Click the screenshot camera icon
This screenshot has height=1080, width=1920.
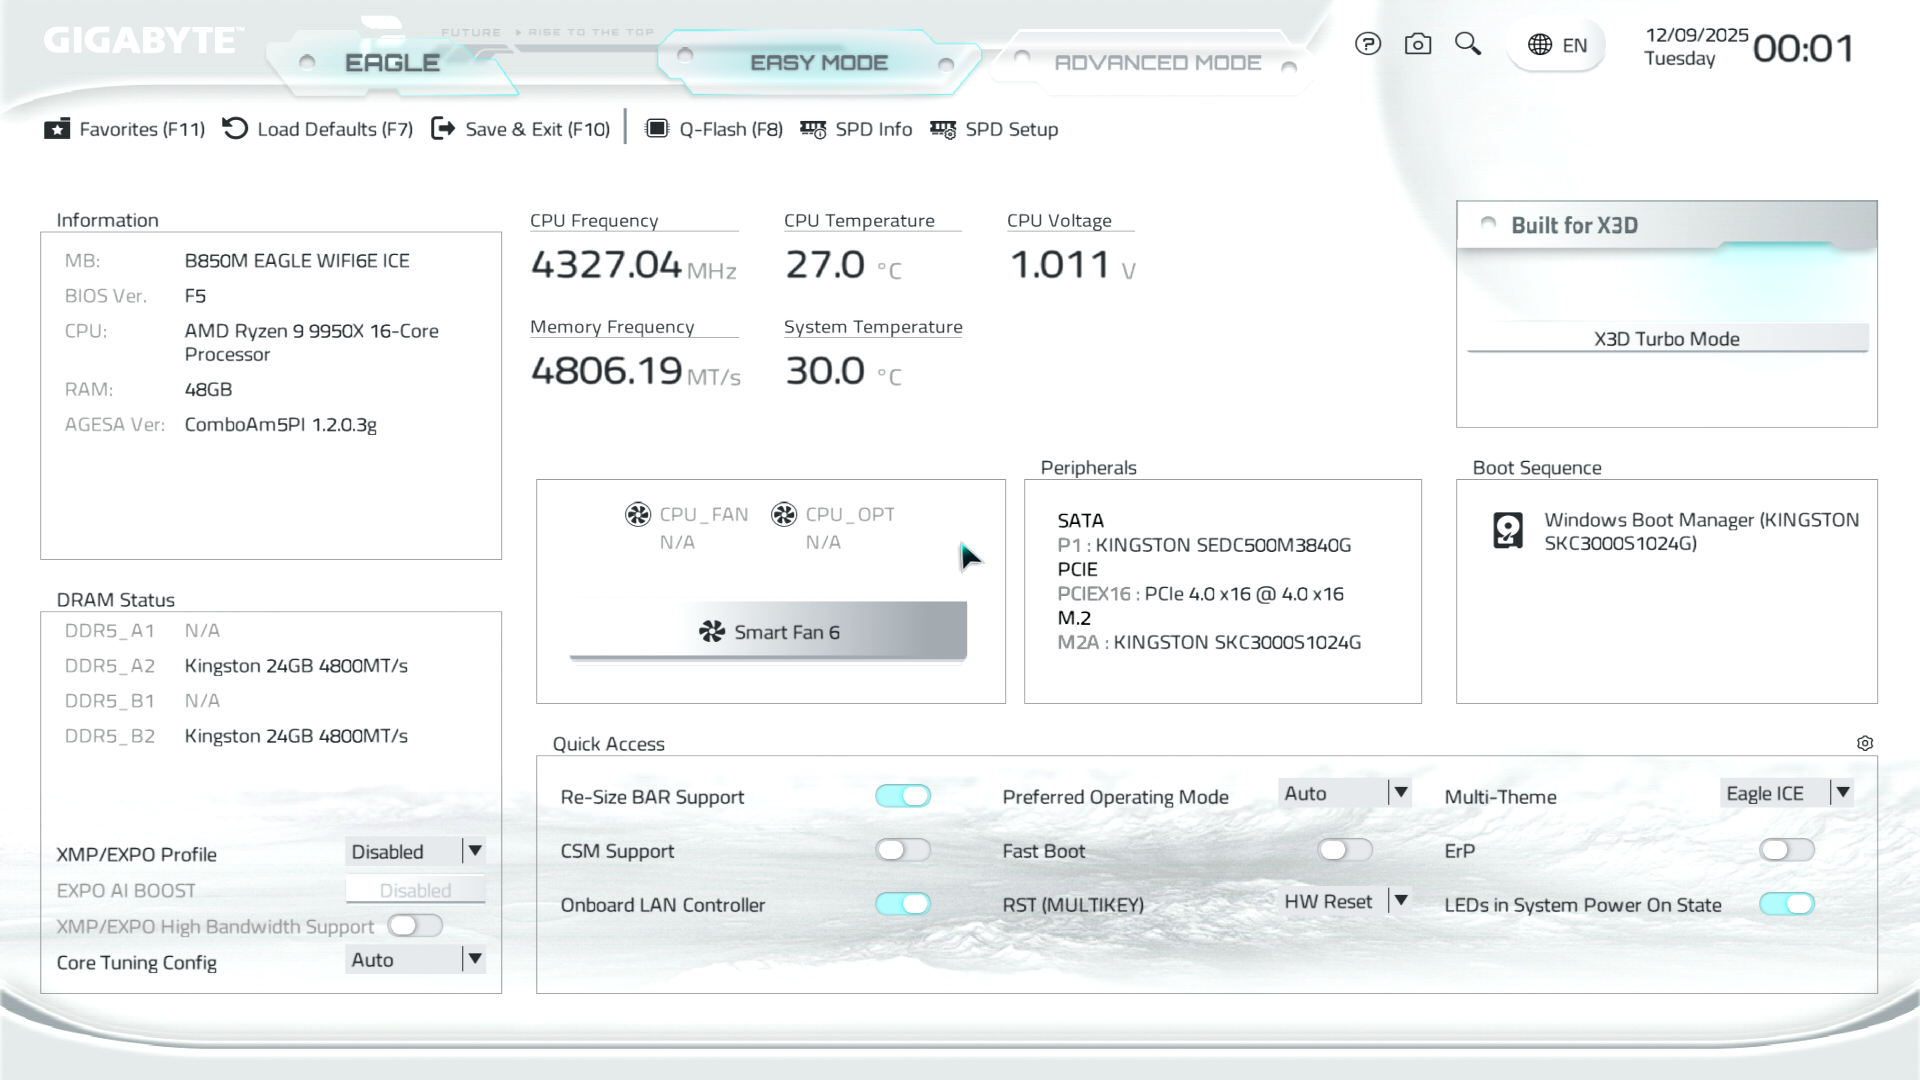click(1418, 44)
